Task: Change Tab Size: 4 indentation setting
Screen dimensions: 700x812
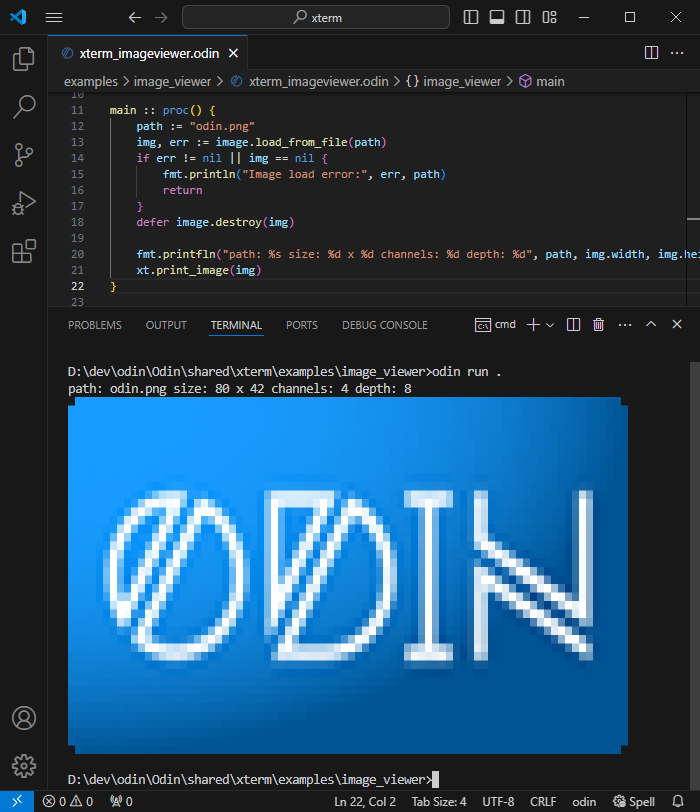Action: coord(439,802)
